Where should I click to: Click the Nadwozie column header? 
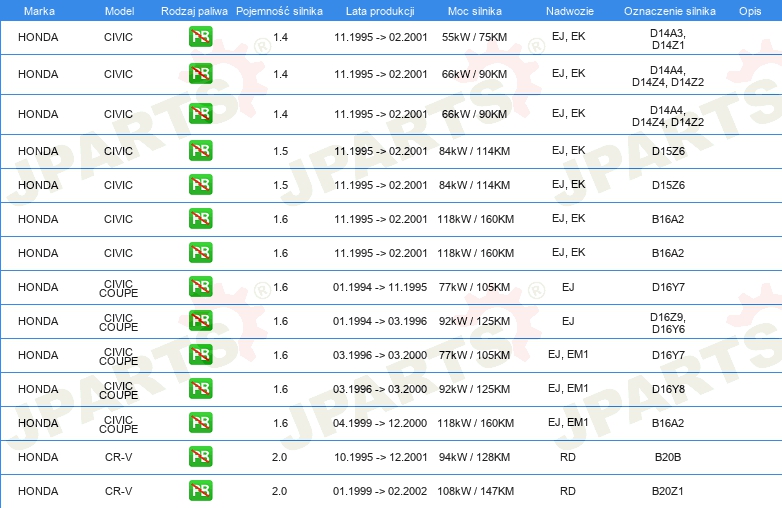point(570,11)
